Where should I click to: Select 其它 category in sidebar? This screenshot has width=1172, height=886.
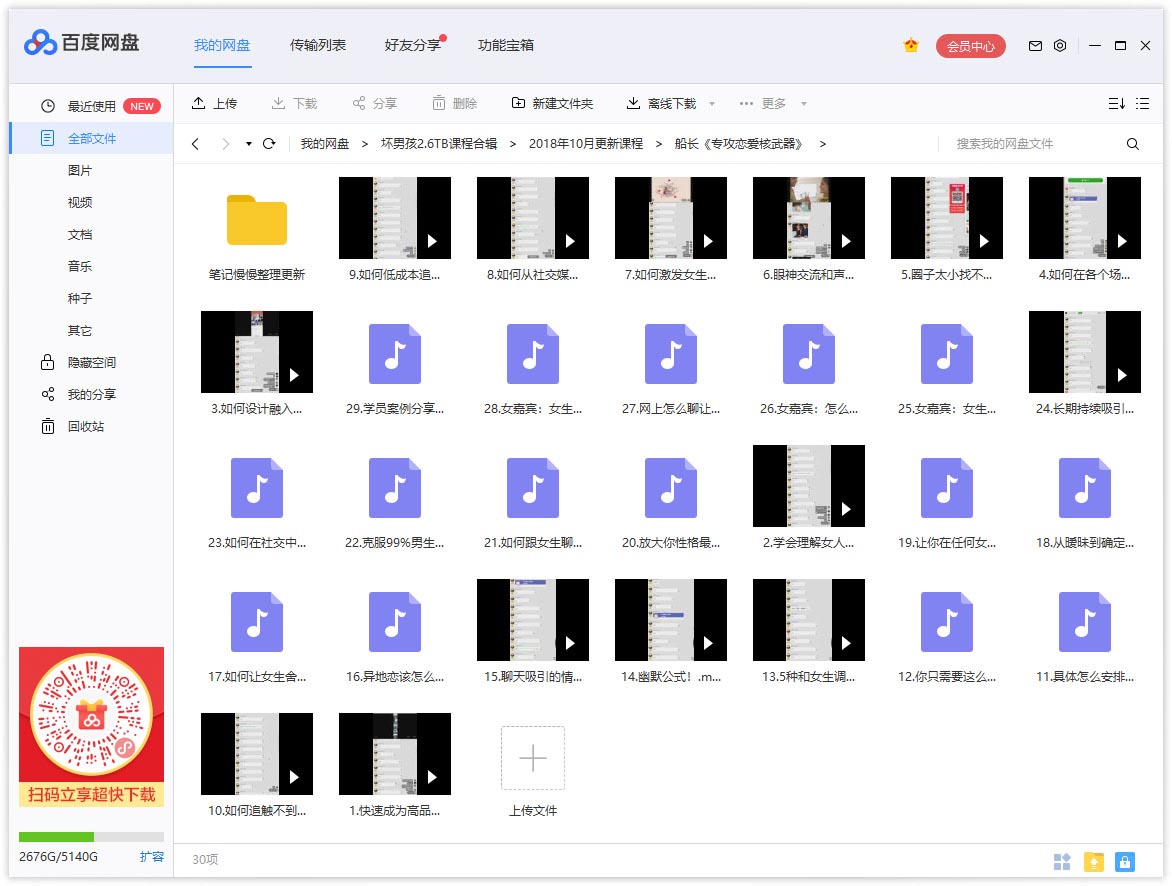(x=80, y=330)
